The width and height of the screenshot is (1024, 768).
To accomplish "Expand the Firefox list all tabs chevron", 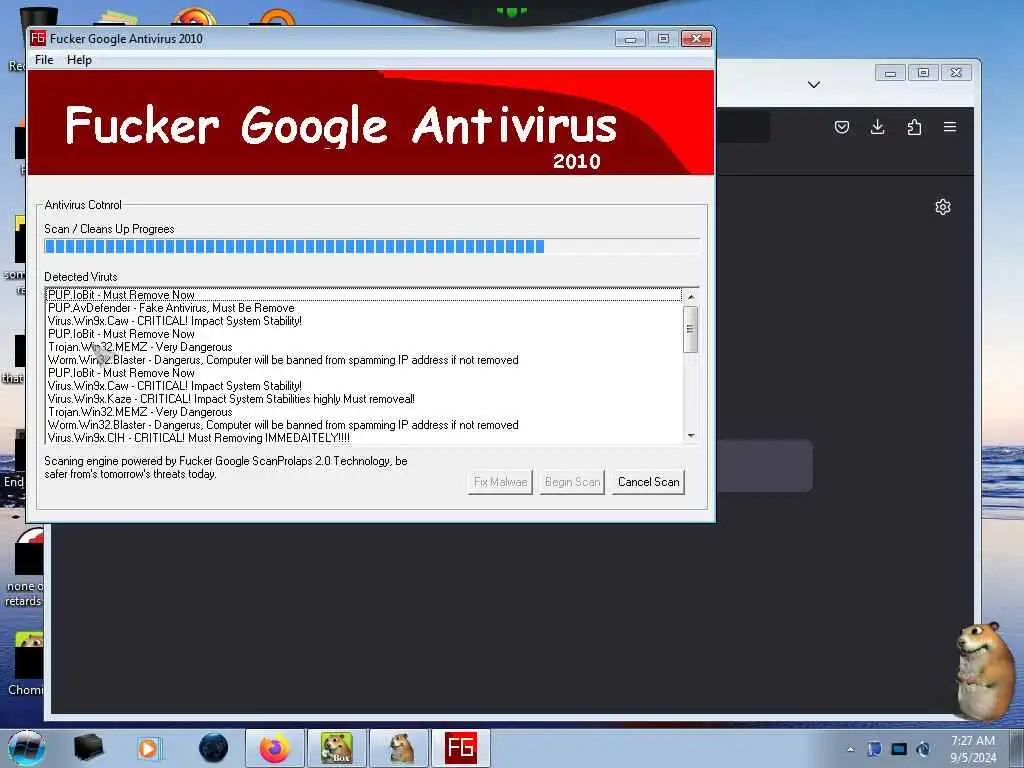I will pyautogui.click(x=814, y=85).
